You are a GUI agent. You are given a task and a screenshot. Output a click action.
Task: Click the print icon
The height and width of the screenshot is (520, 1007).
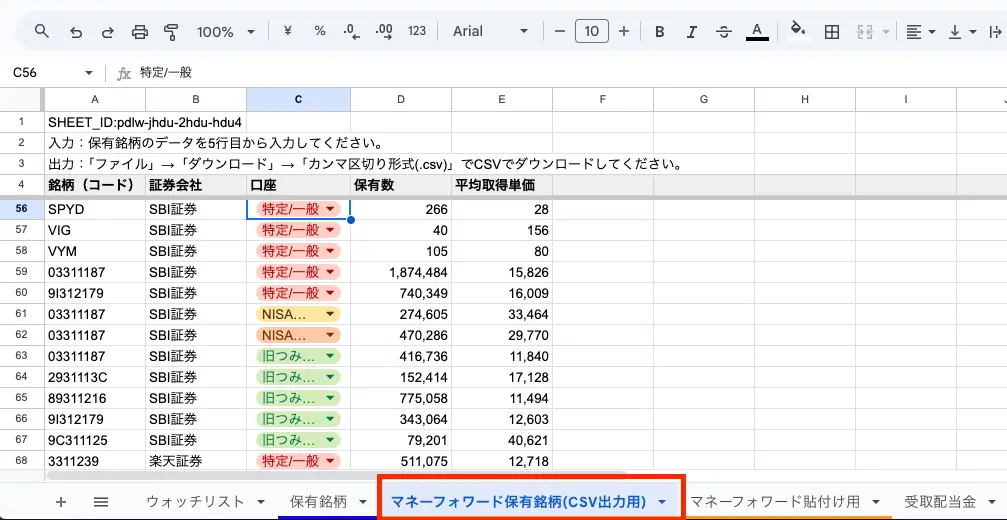click(139, 31)
